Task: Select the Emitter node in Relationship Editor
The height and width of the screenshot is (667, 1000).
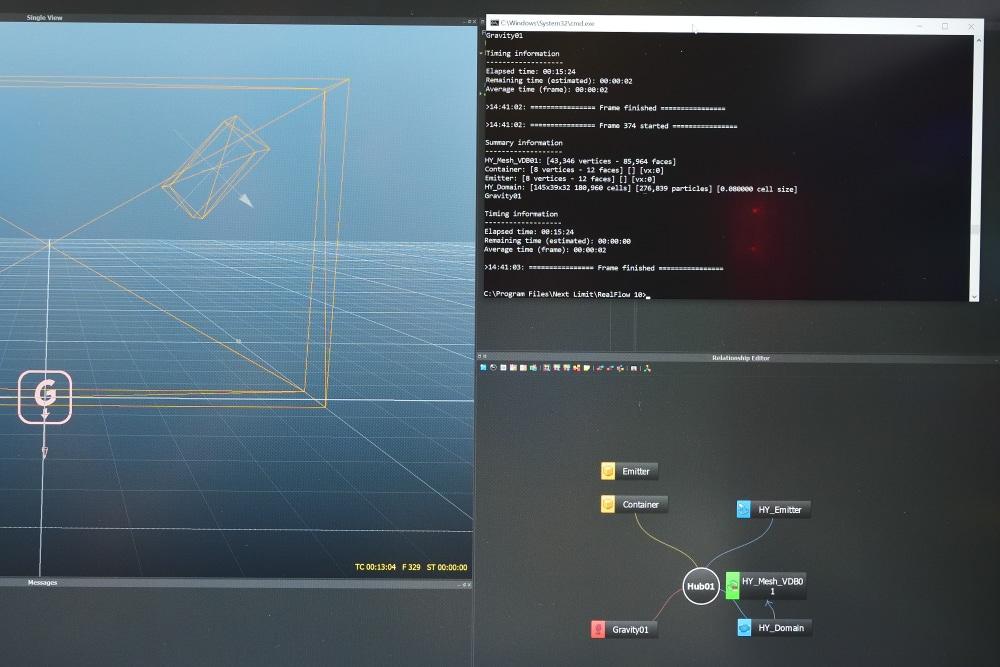Action: (629, 471)
